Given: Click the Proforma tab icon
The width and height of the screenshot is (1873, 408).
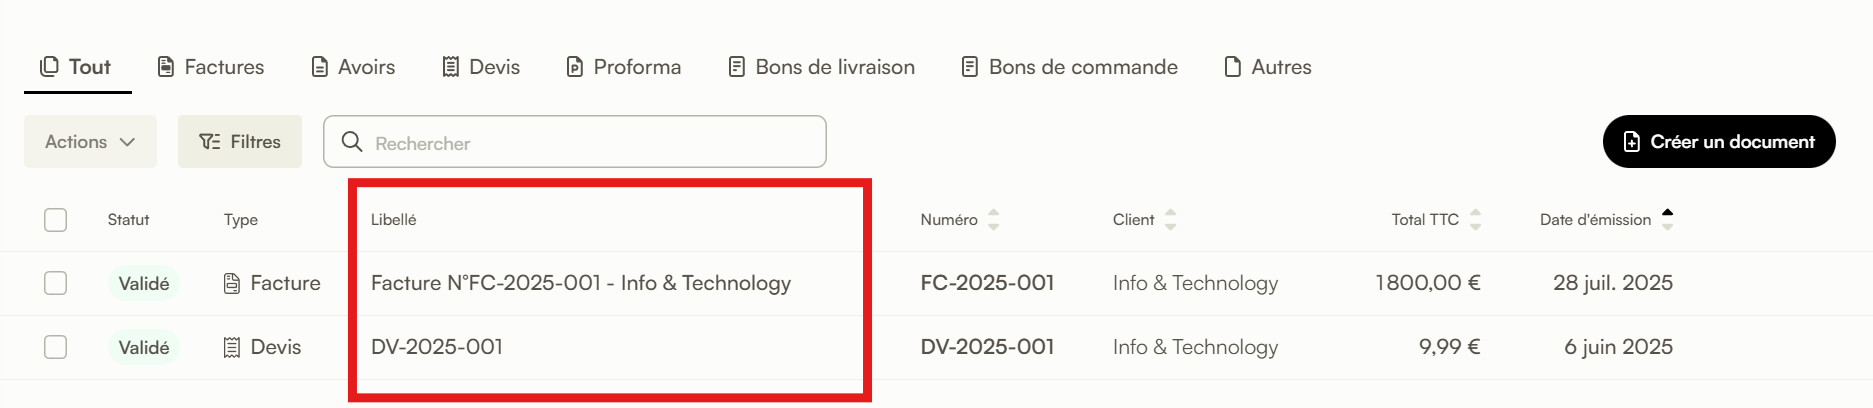Looking at the screenshot, I should (575, 67).
